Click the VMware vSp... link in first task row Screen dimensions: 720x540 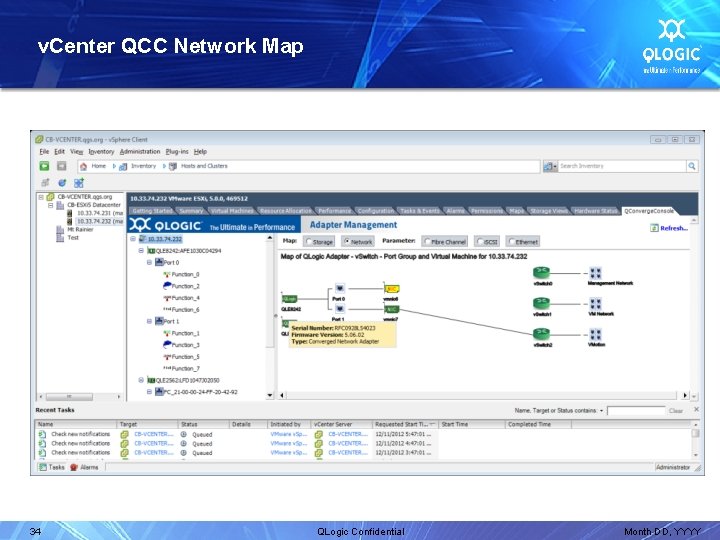[289, 434]
